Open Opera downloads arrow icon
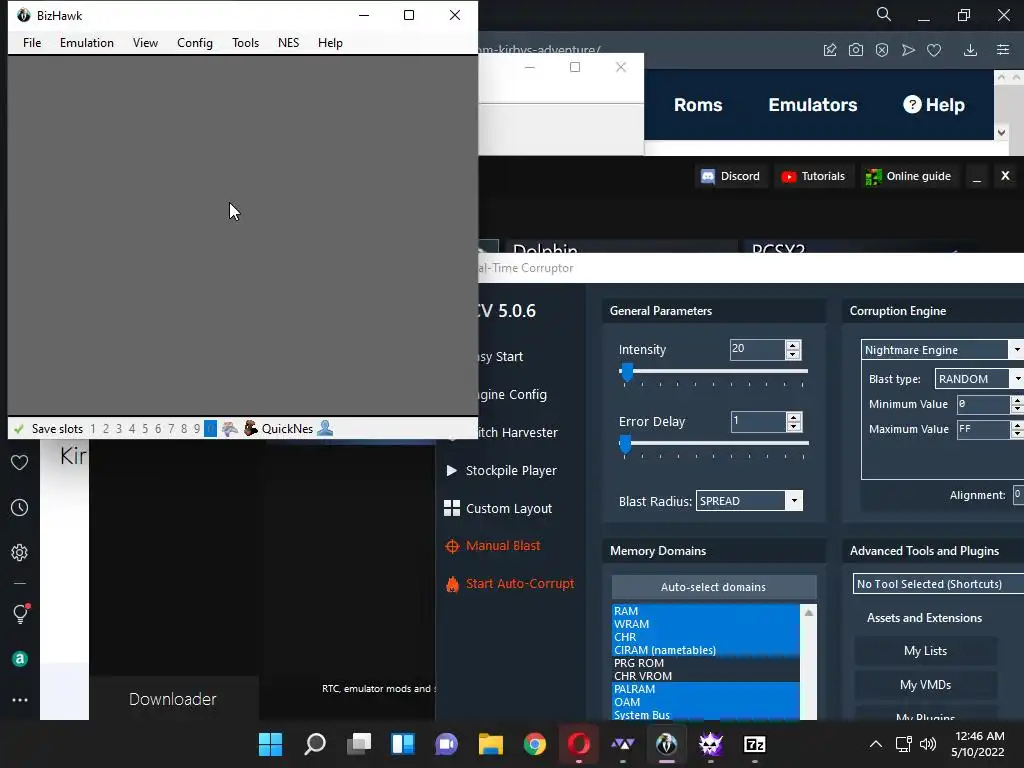This screenshot has height=768, width=1024. [x=970, y=50]
